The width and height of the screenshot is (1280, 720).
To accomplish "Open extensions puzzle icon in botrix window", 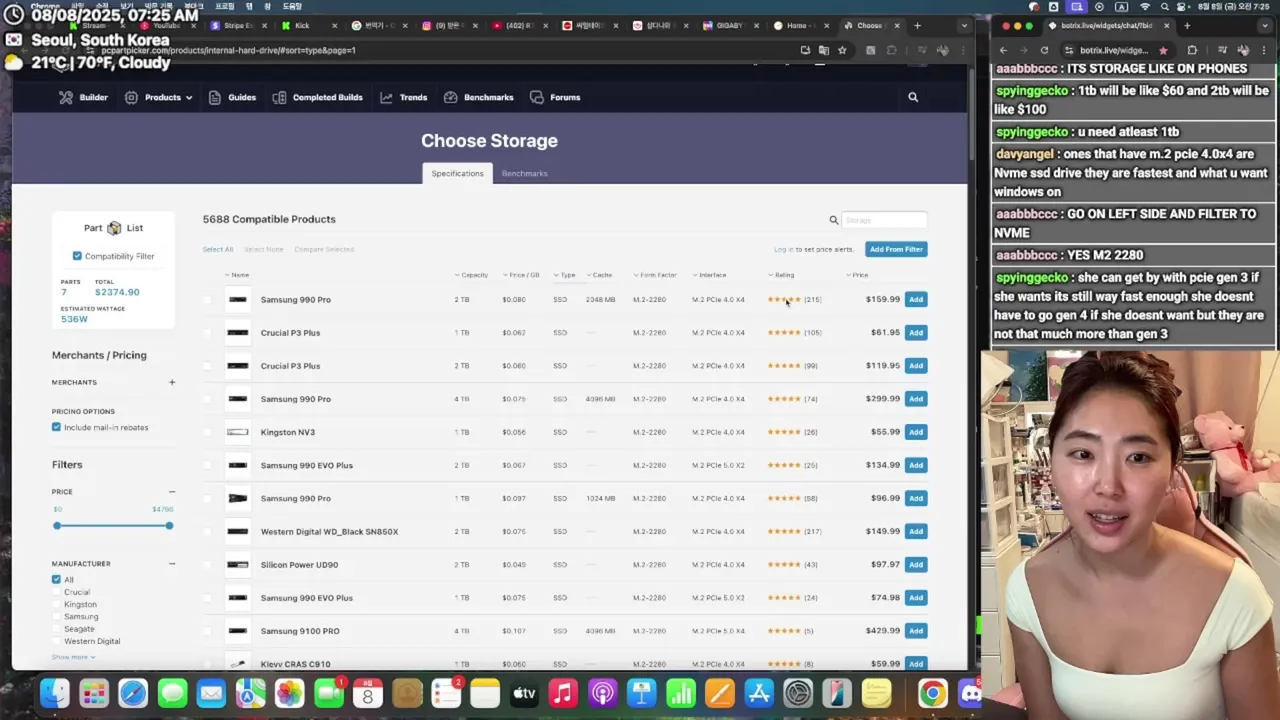I will point(1192,50).
